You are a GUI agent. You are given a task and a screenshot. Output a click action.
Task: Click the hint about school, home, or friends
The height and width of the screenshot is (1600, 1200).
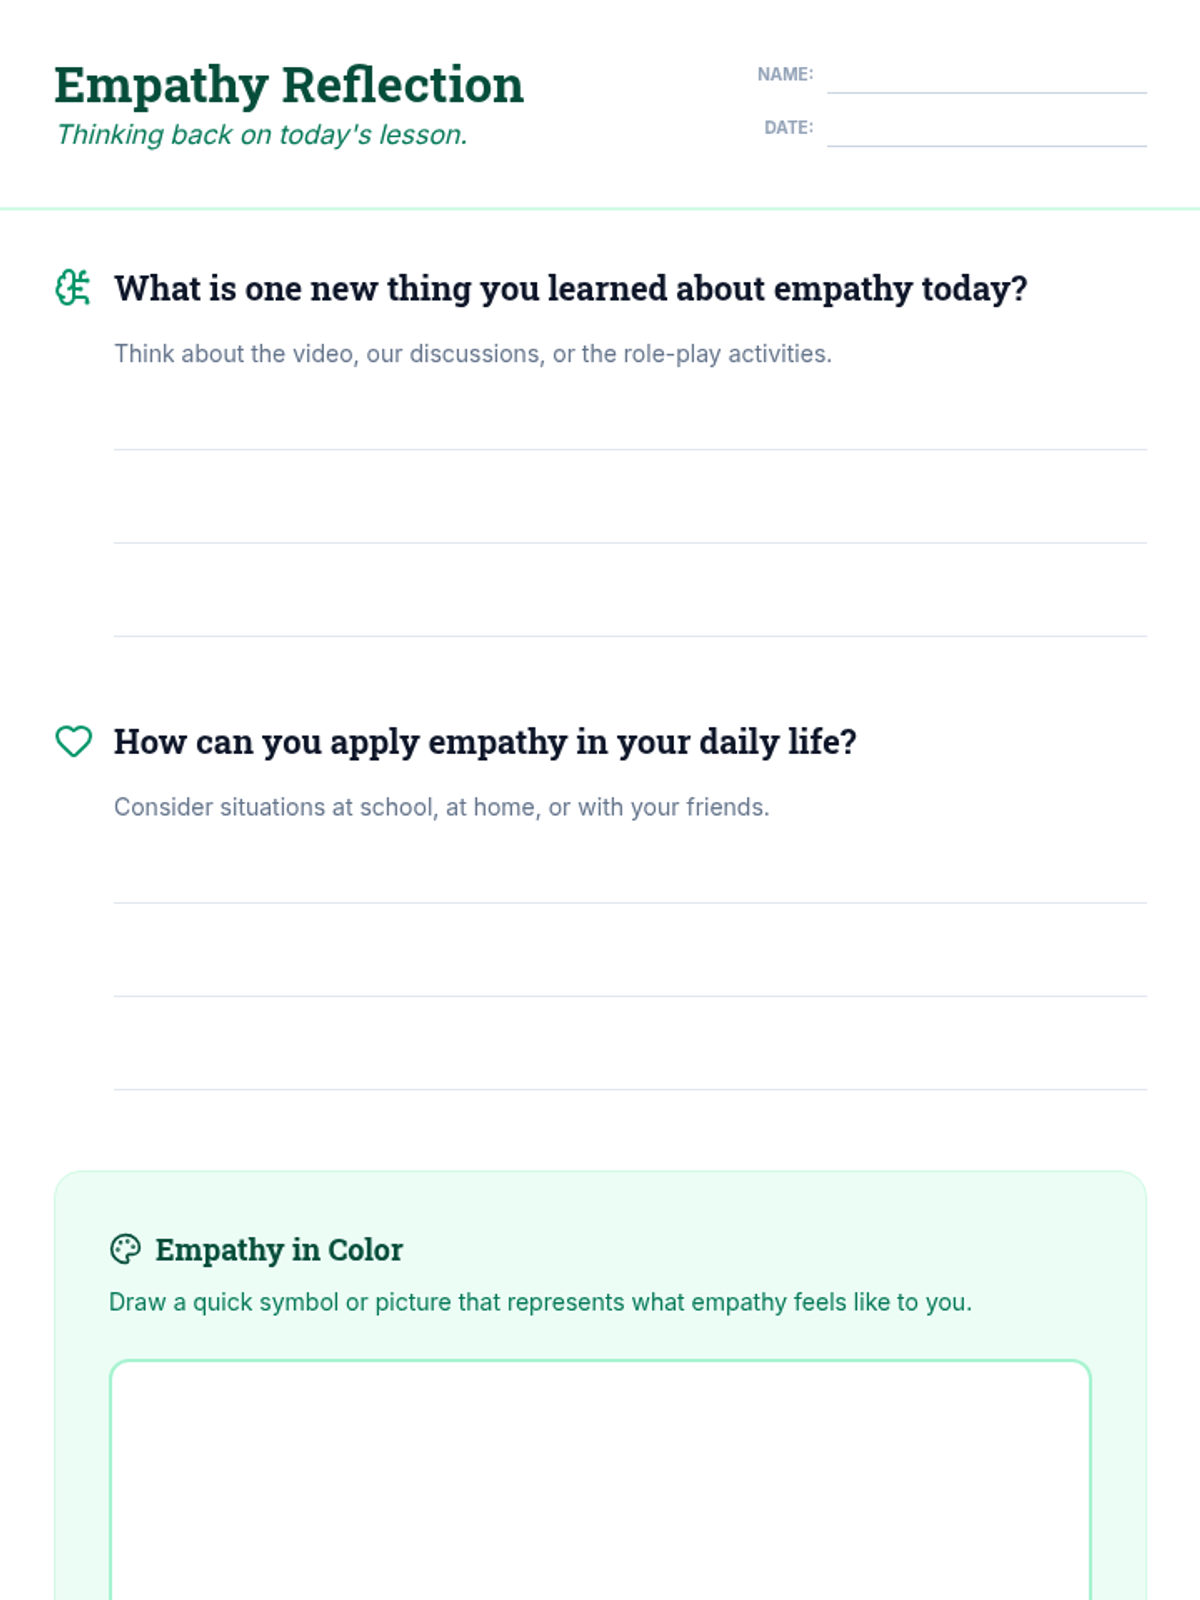(x=441, y=807)
